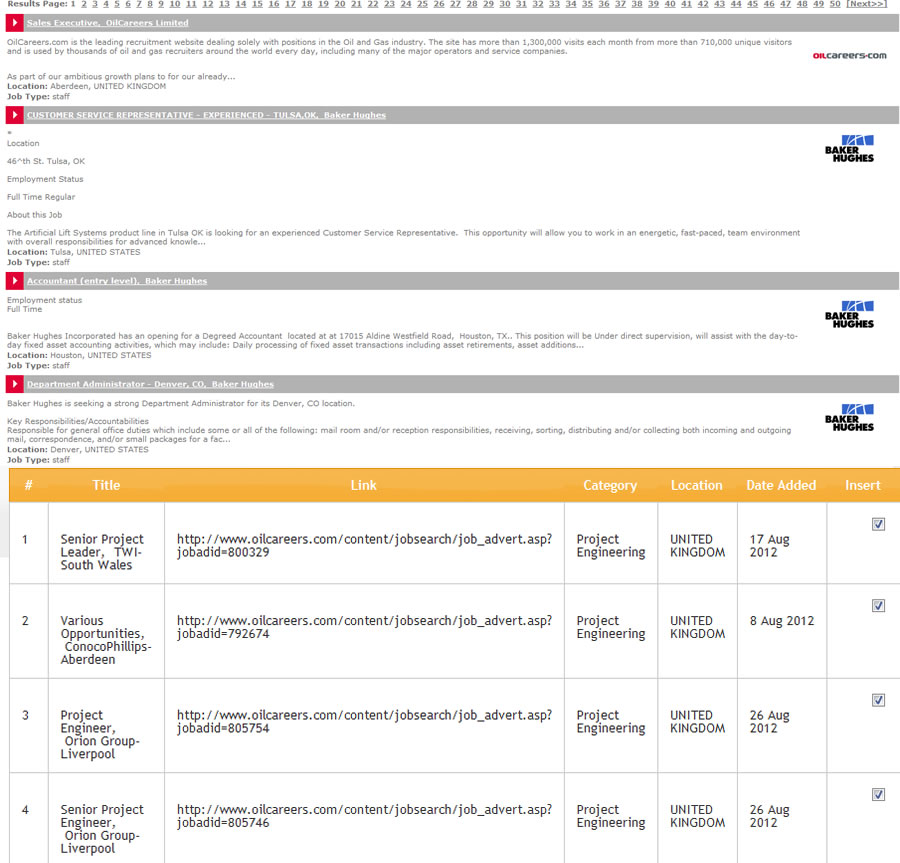Click the oilcareers.com logo
900x863 pixels.
point(849,56)
